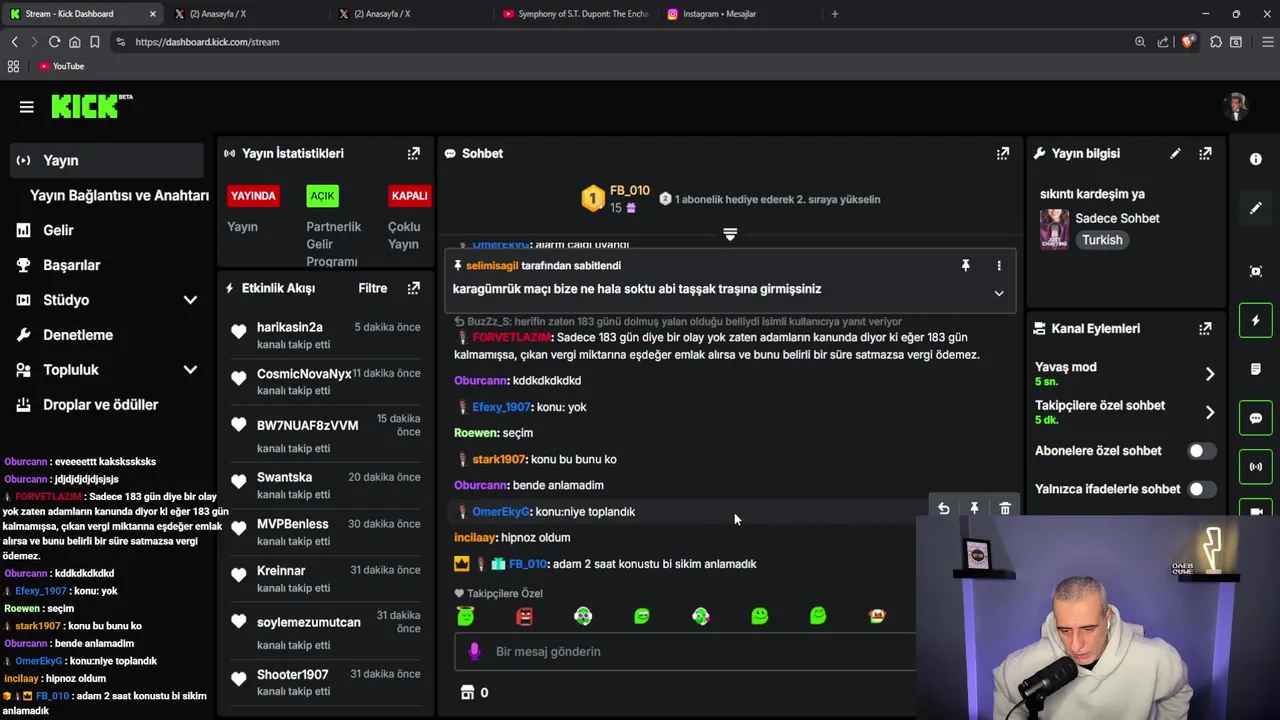Click the document icon in right sidebar

pyautogui.click(x=1256, y=369)
